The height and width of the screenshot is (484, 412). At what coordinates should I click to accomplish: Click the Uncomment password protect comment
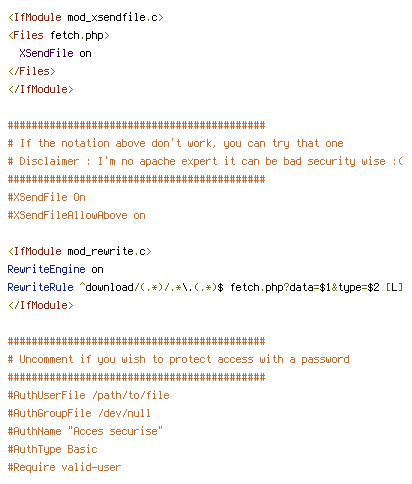(x=179, y=359)
